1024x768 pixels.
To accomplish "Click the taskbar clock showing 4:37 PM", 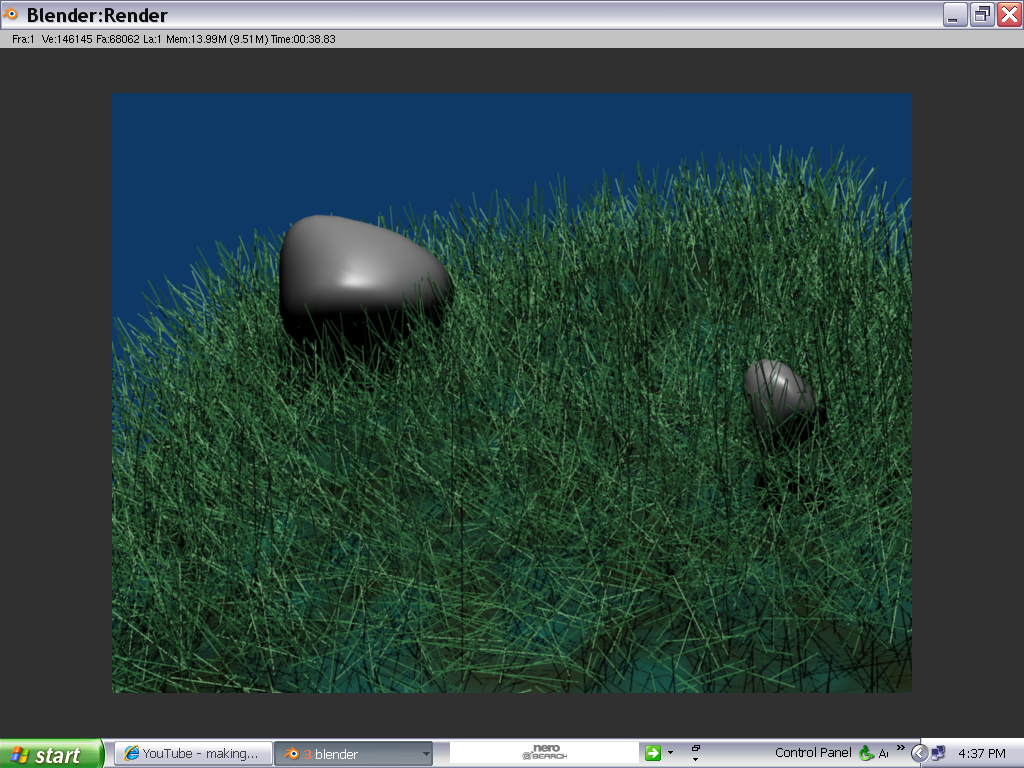I will click(981, 753).
